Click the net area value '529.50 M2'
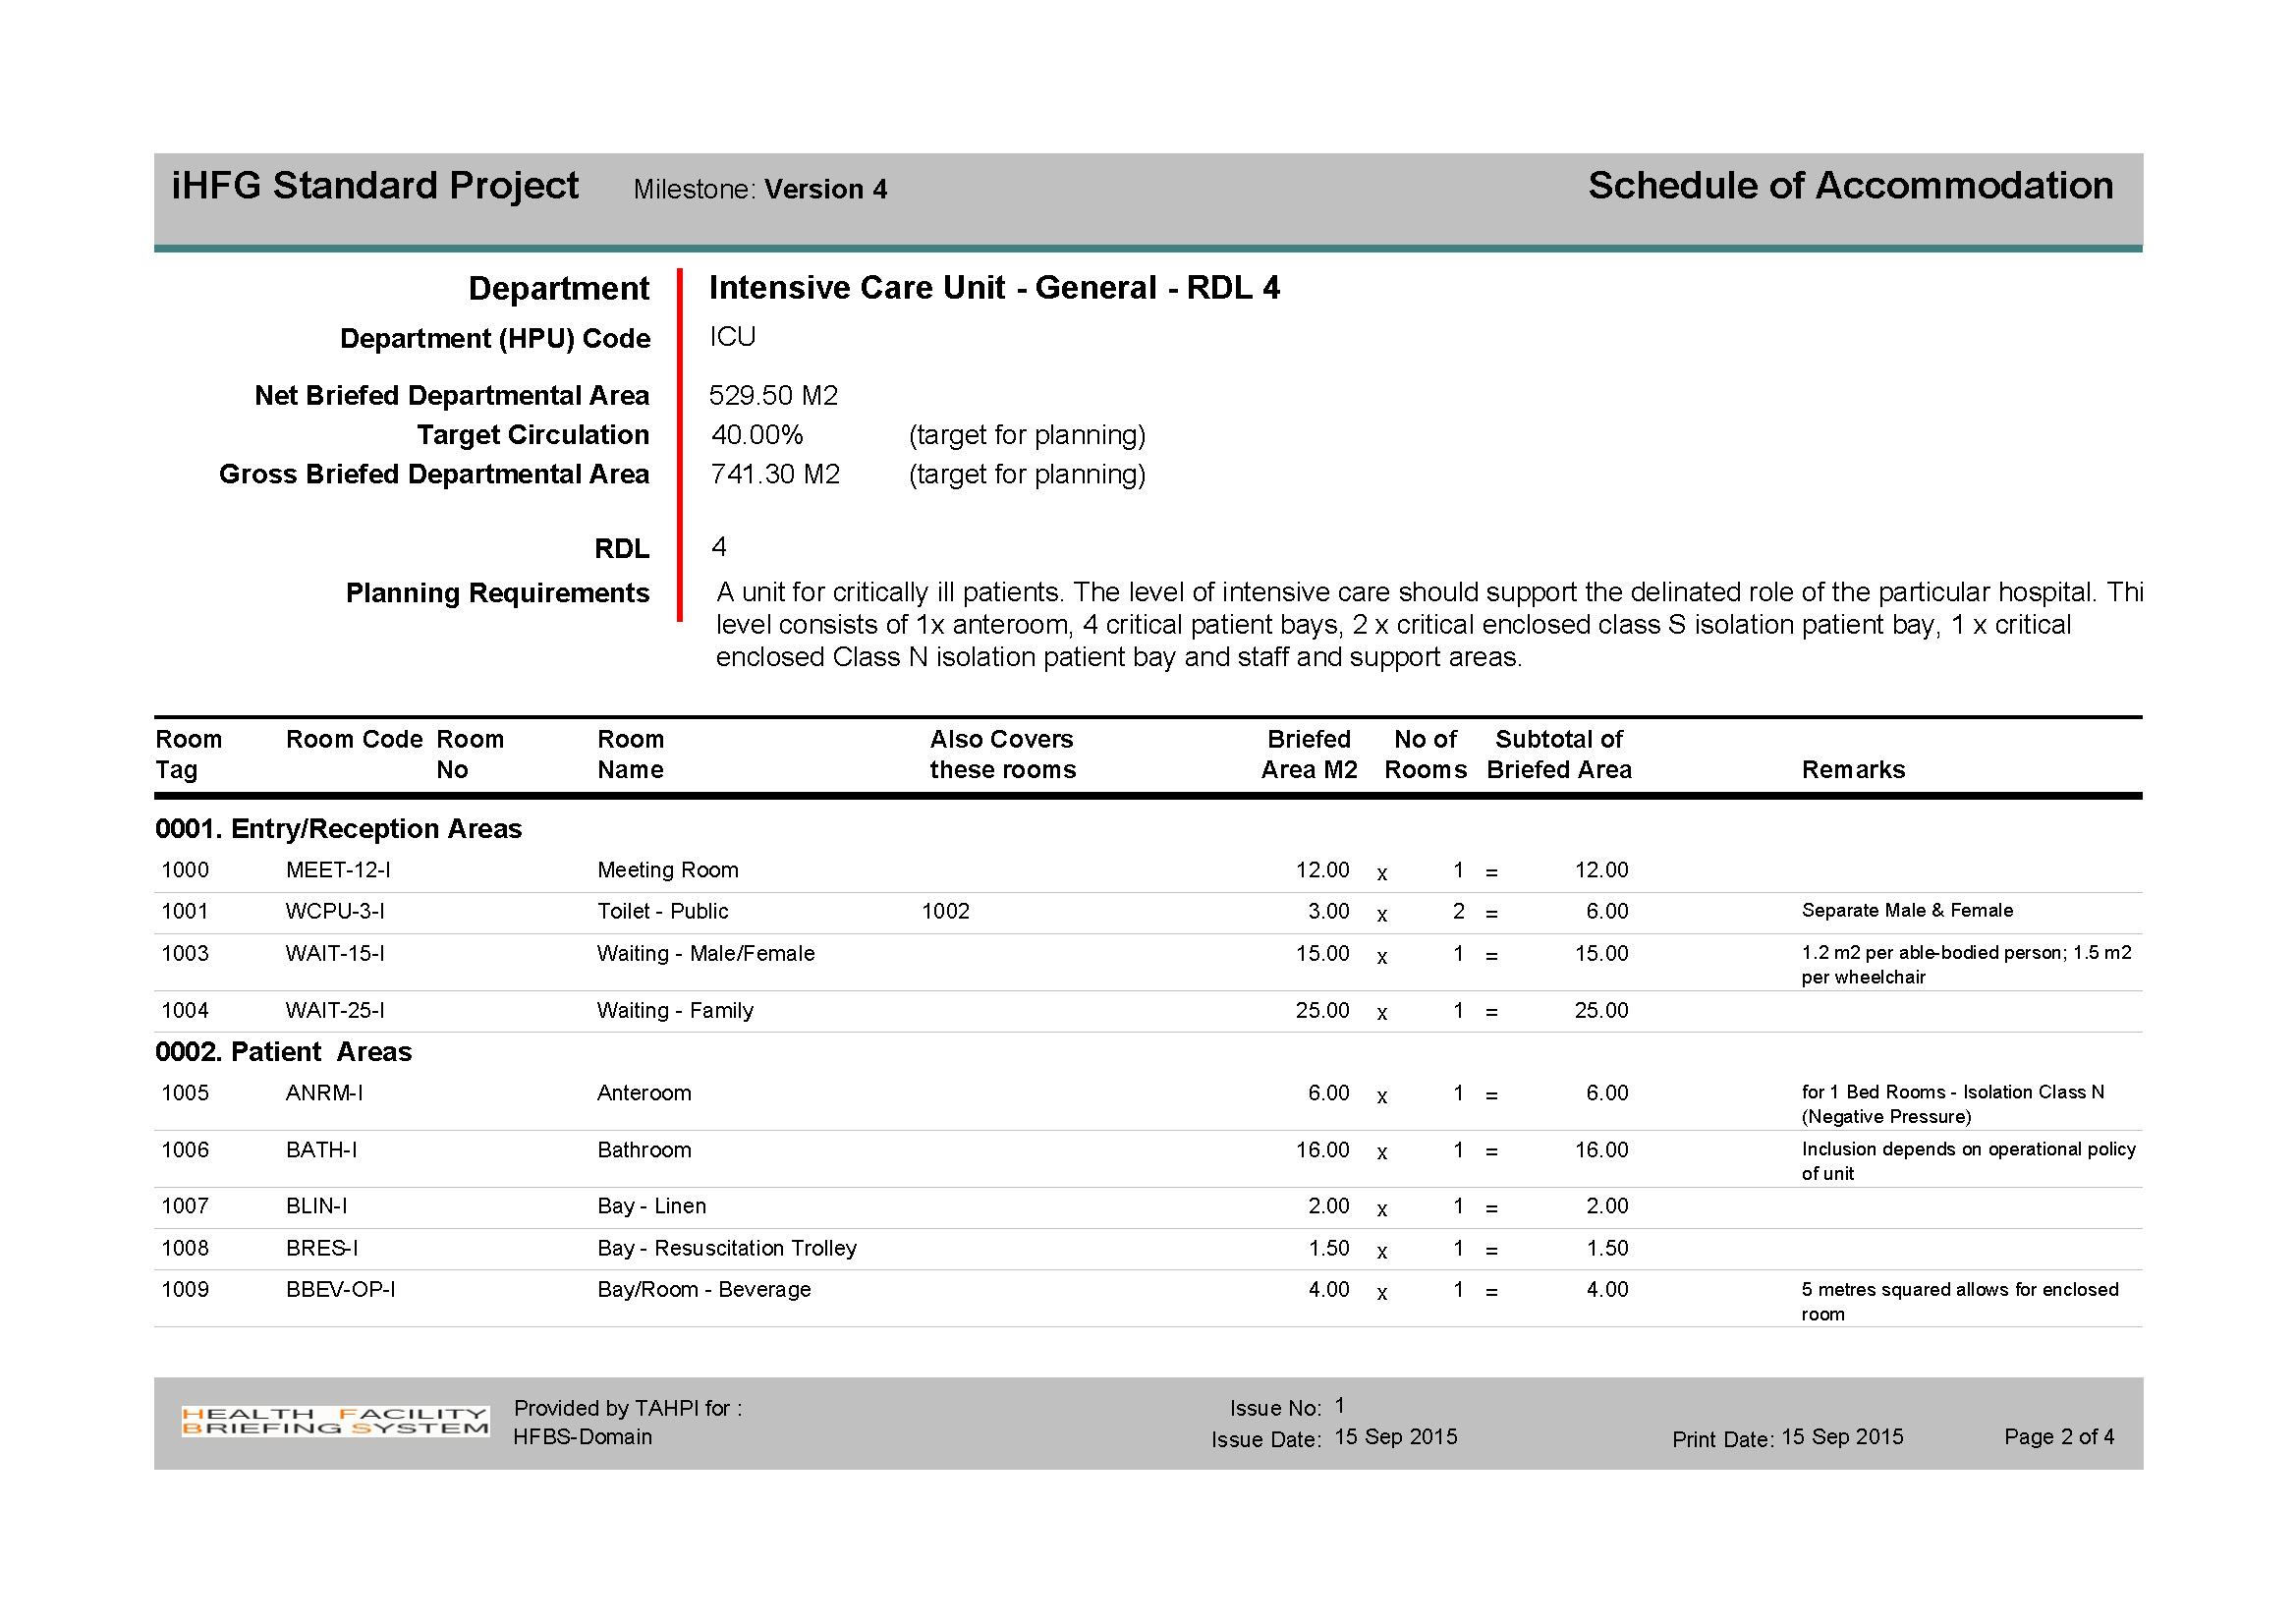 [x=773, y=396]
